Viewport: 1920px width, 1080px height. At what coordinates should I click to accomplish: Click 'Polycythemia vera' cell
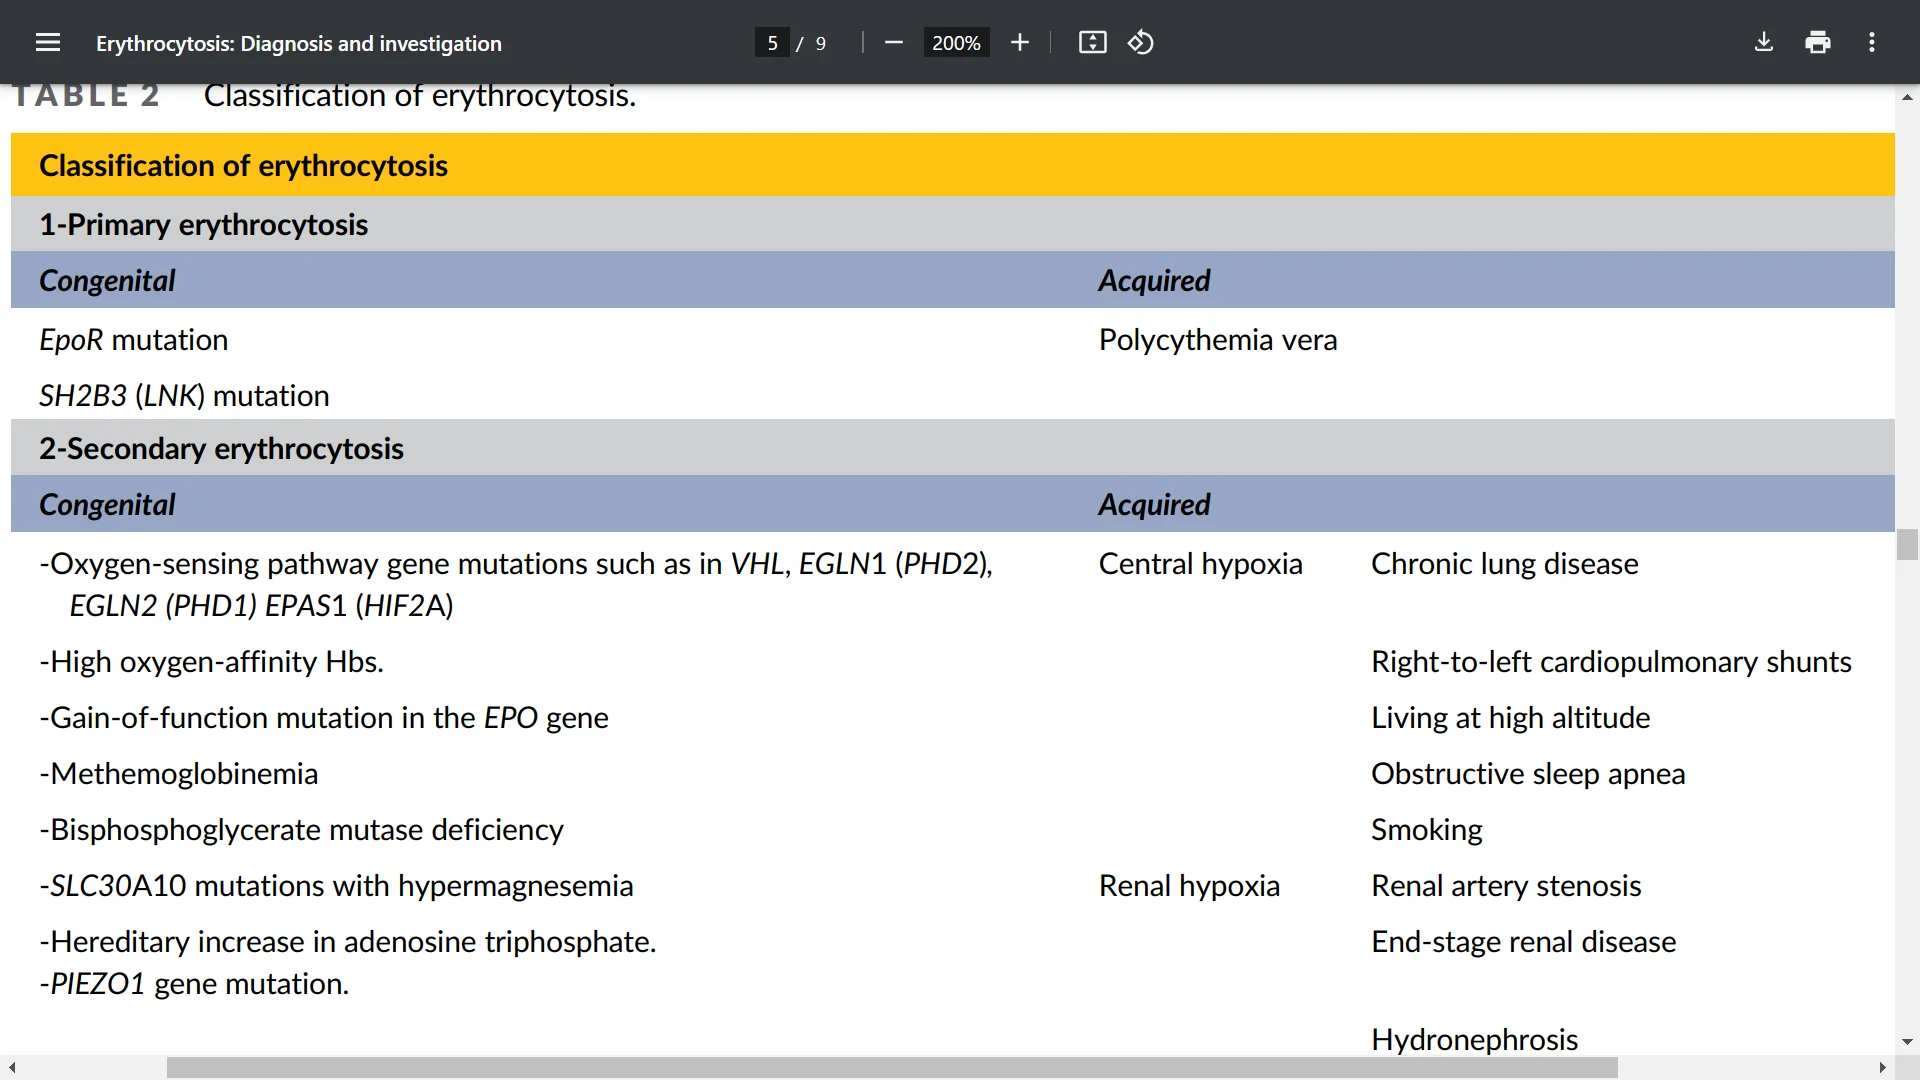1218,340
